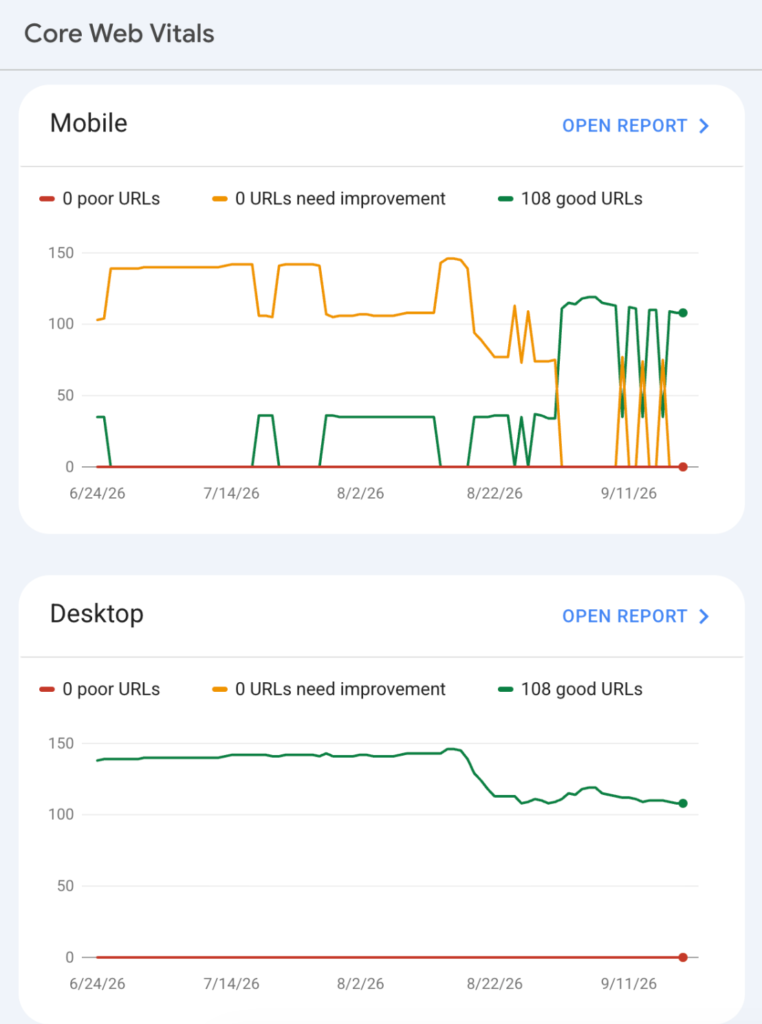The width and height of the screenshot is (762, 1024).
Task: Select '0 URLs need improvement' in Desktop card
Action: click(340, 689)
